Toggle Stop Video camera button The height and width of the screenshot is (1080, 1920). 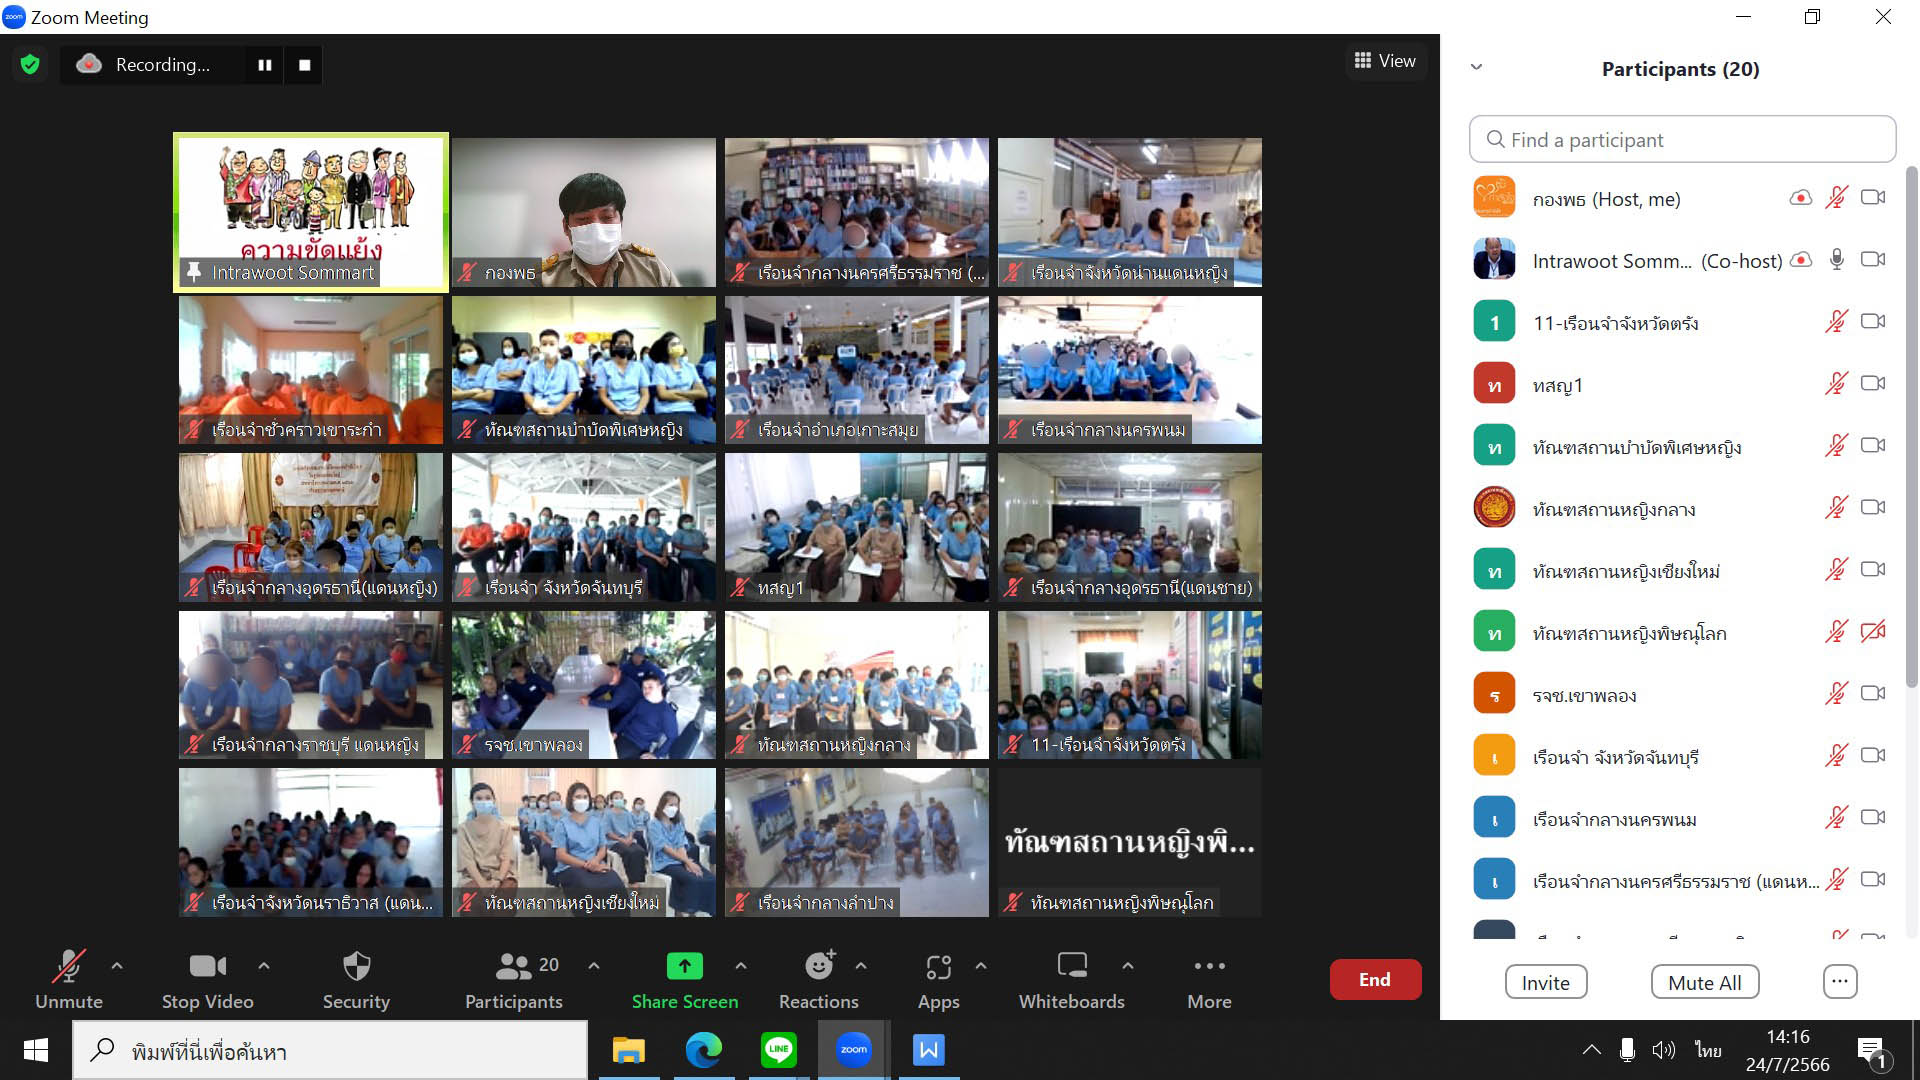click(207, 978)
